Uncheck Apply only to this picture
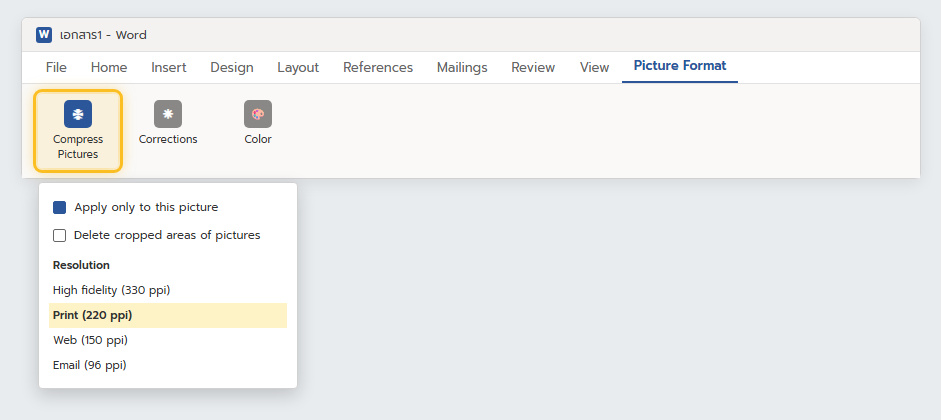 (x=59, y=208)
